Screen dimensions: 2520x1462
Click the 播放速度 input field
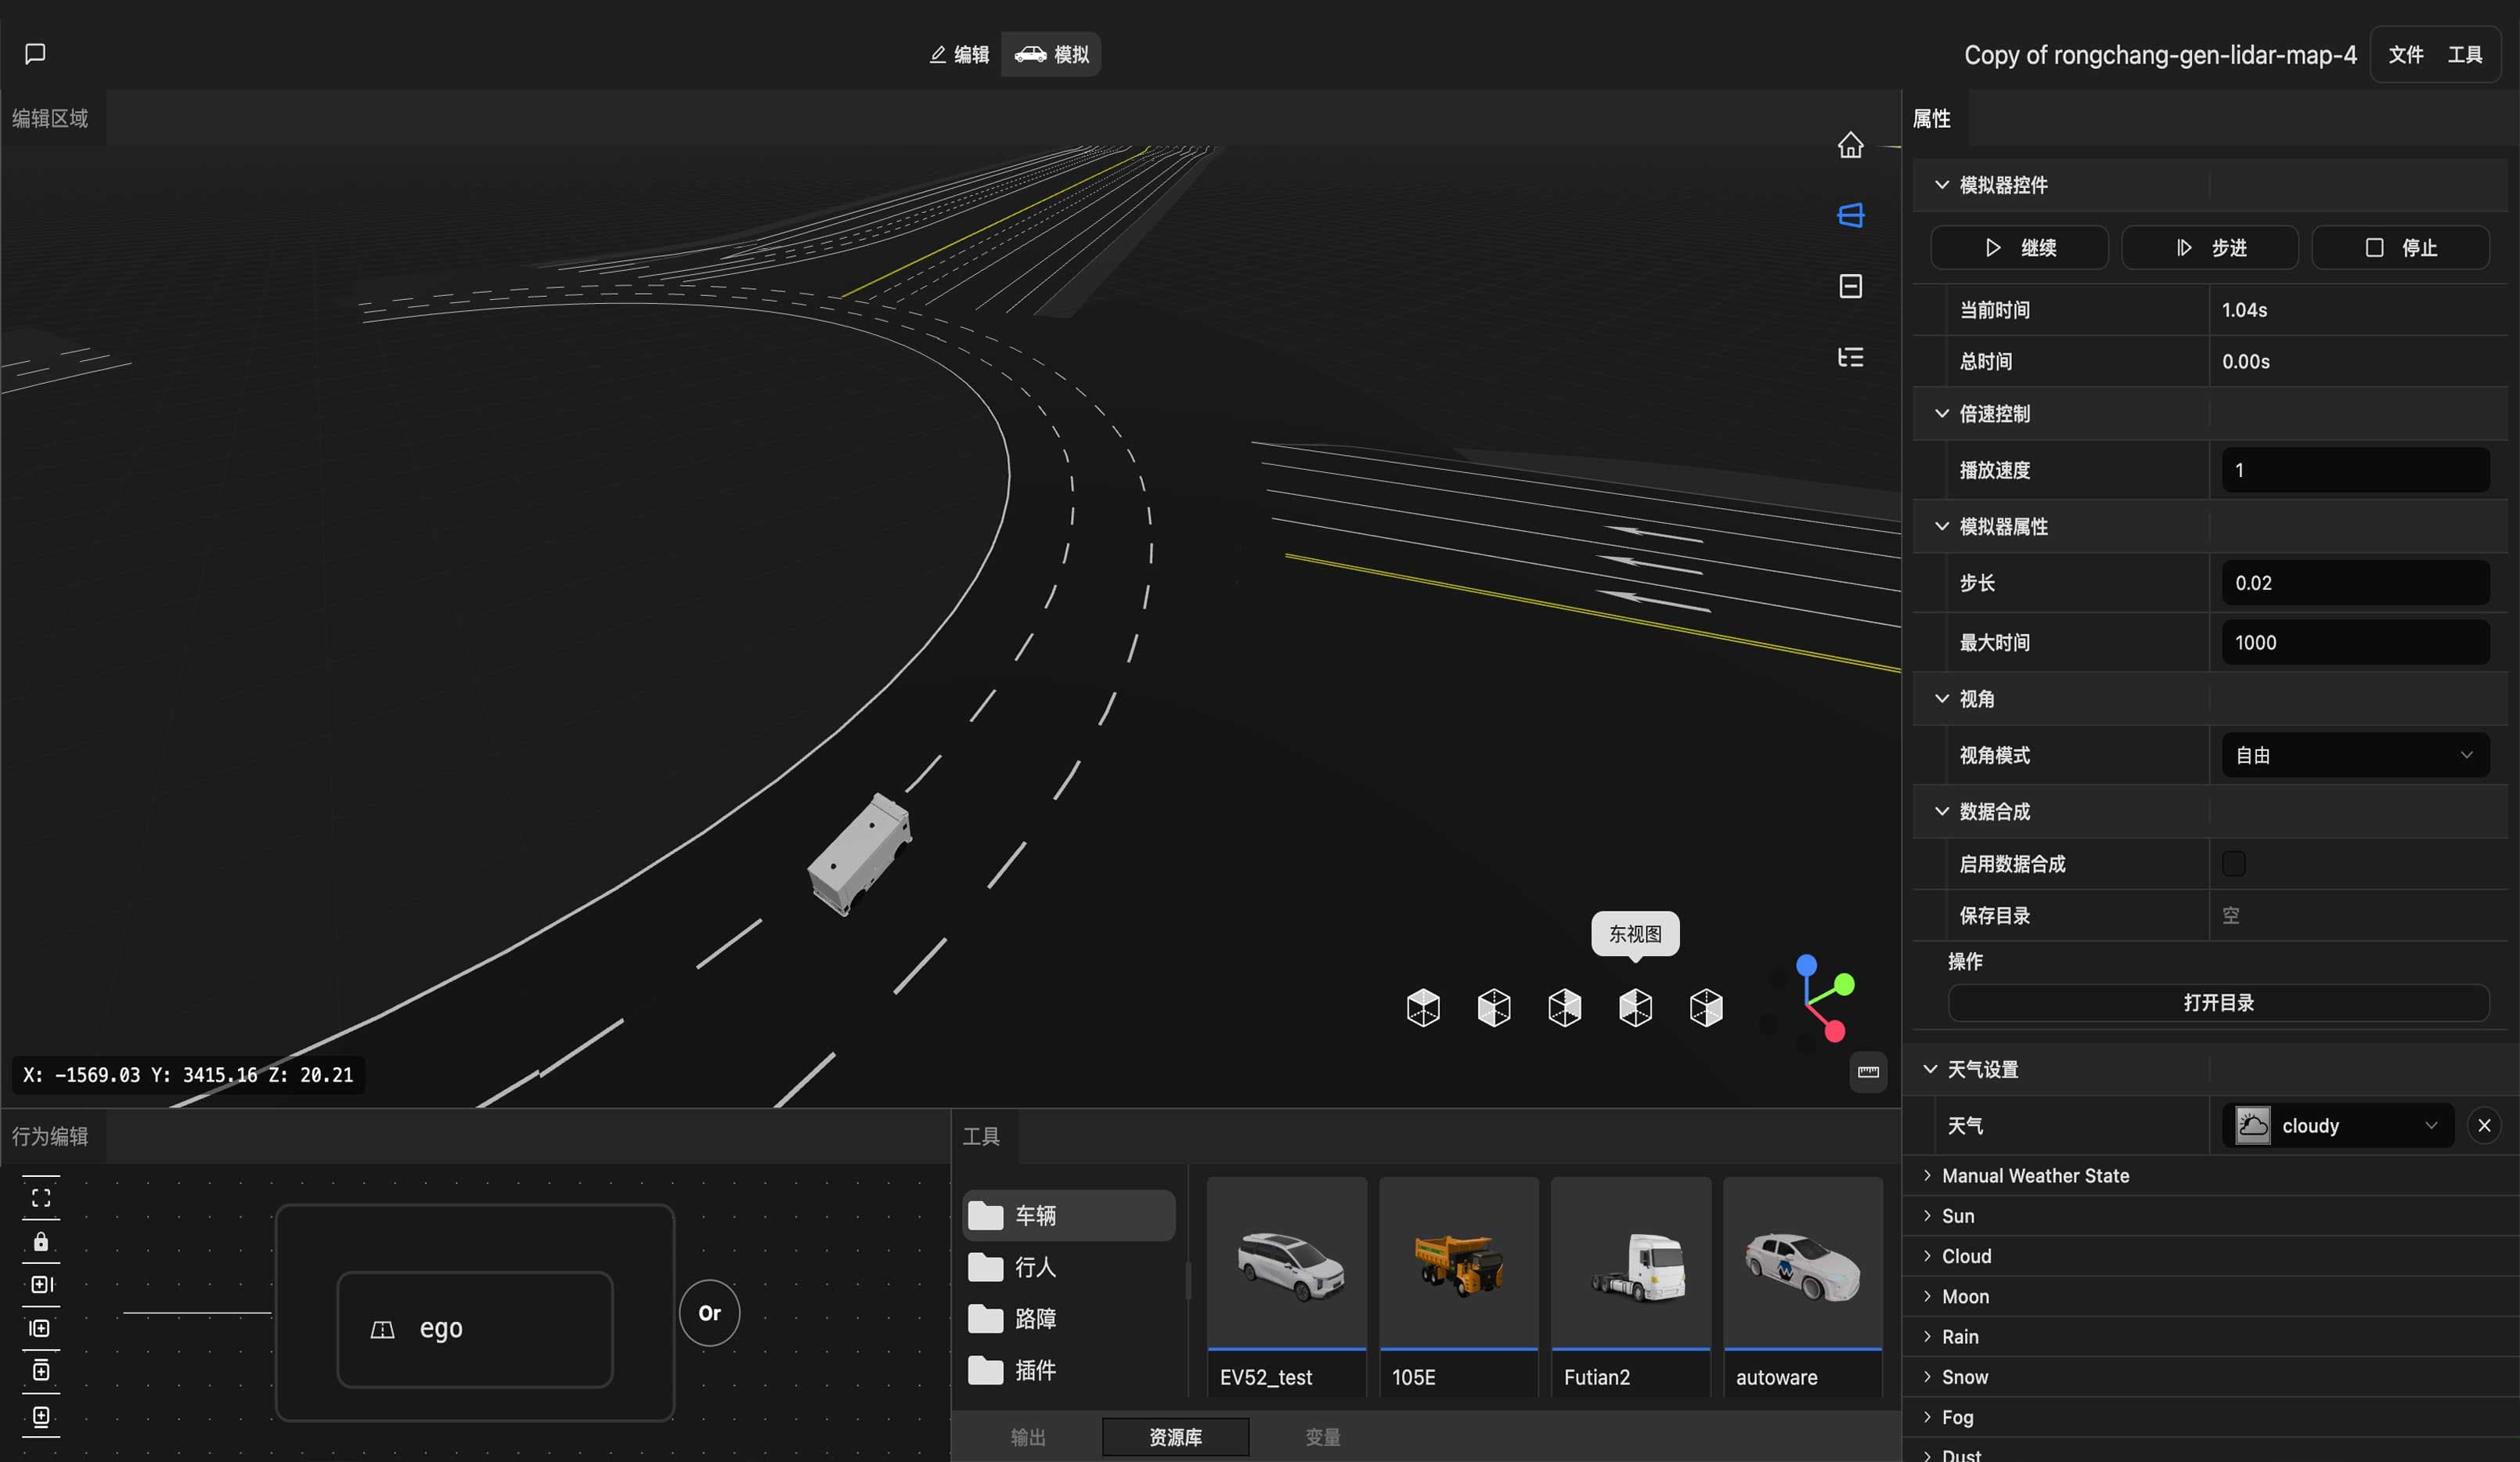[2355, 470]
